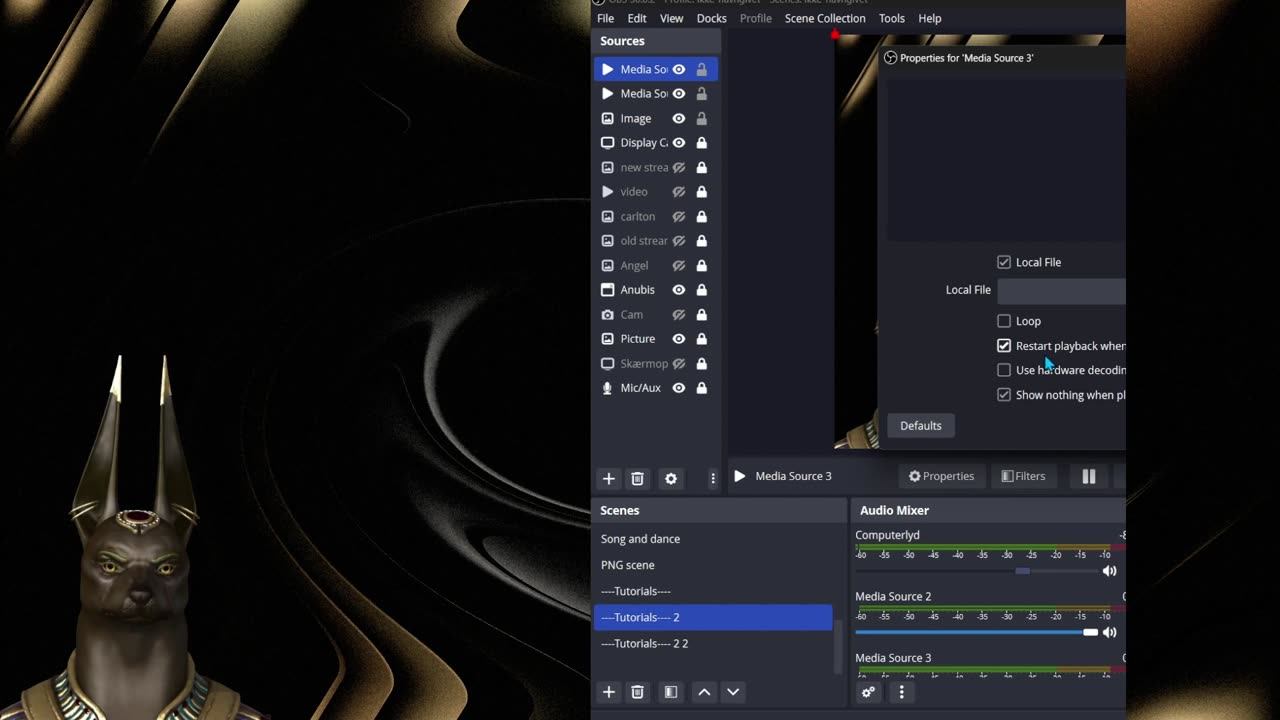
Task: Open the Tools menu
Action: click(x=892, y=18)
